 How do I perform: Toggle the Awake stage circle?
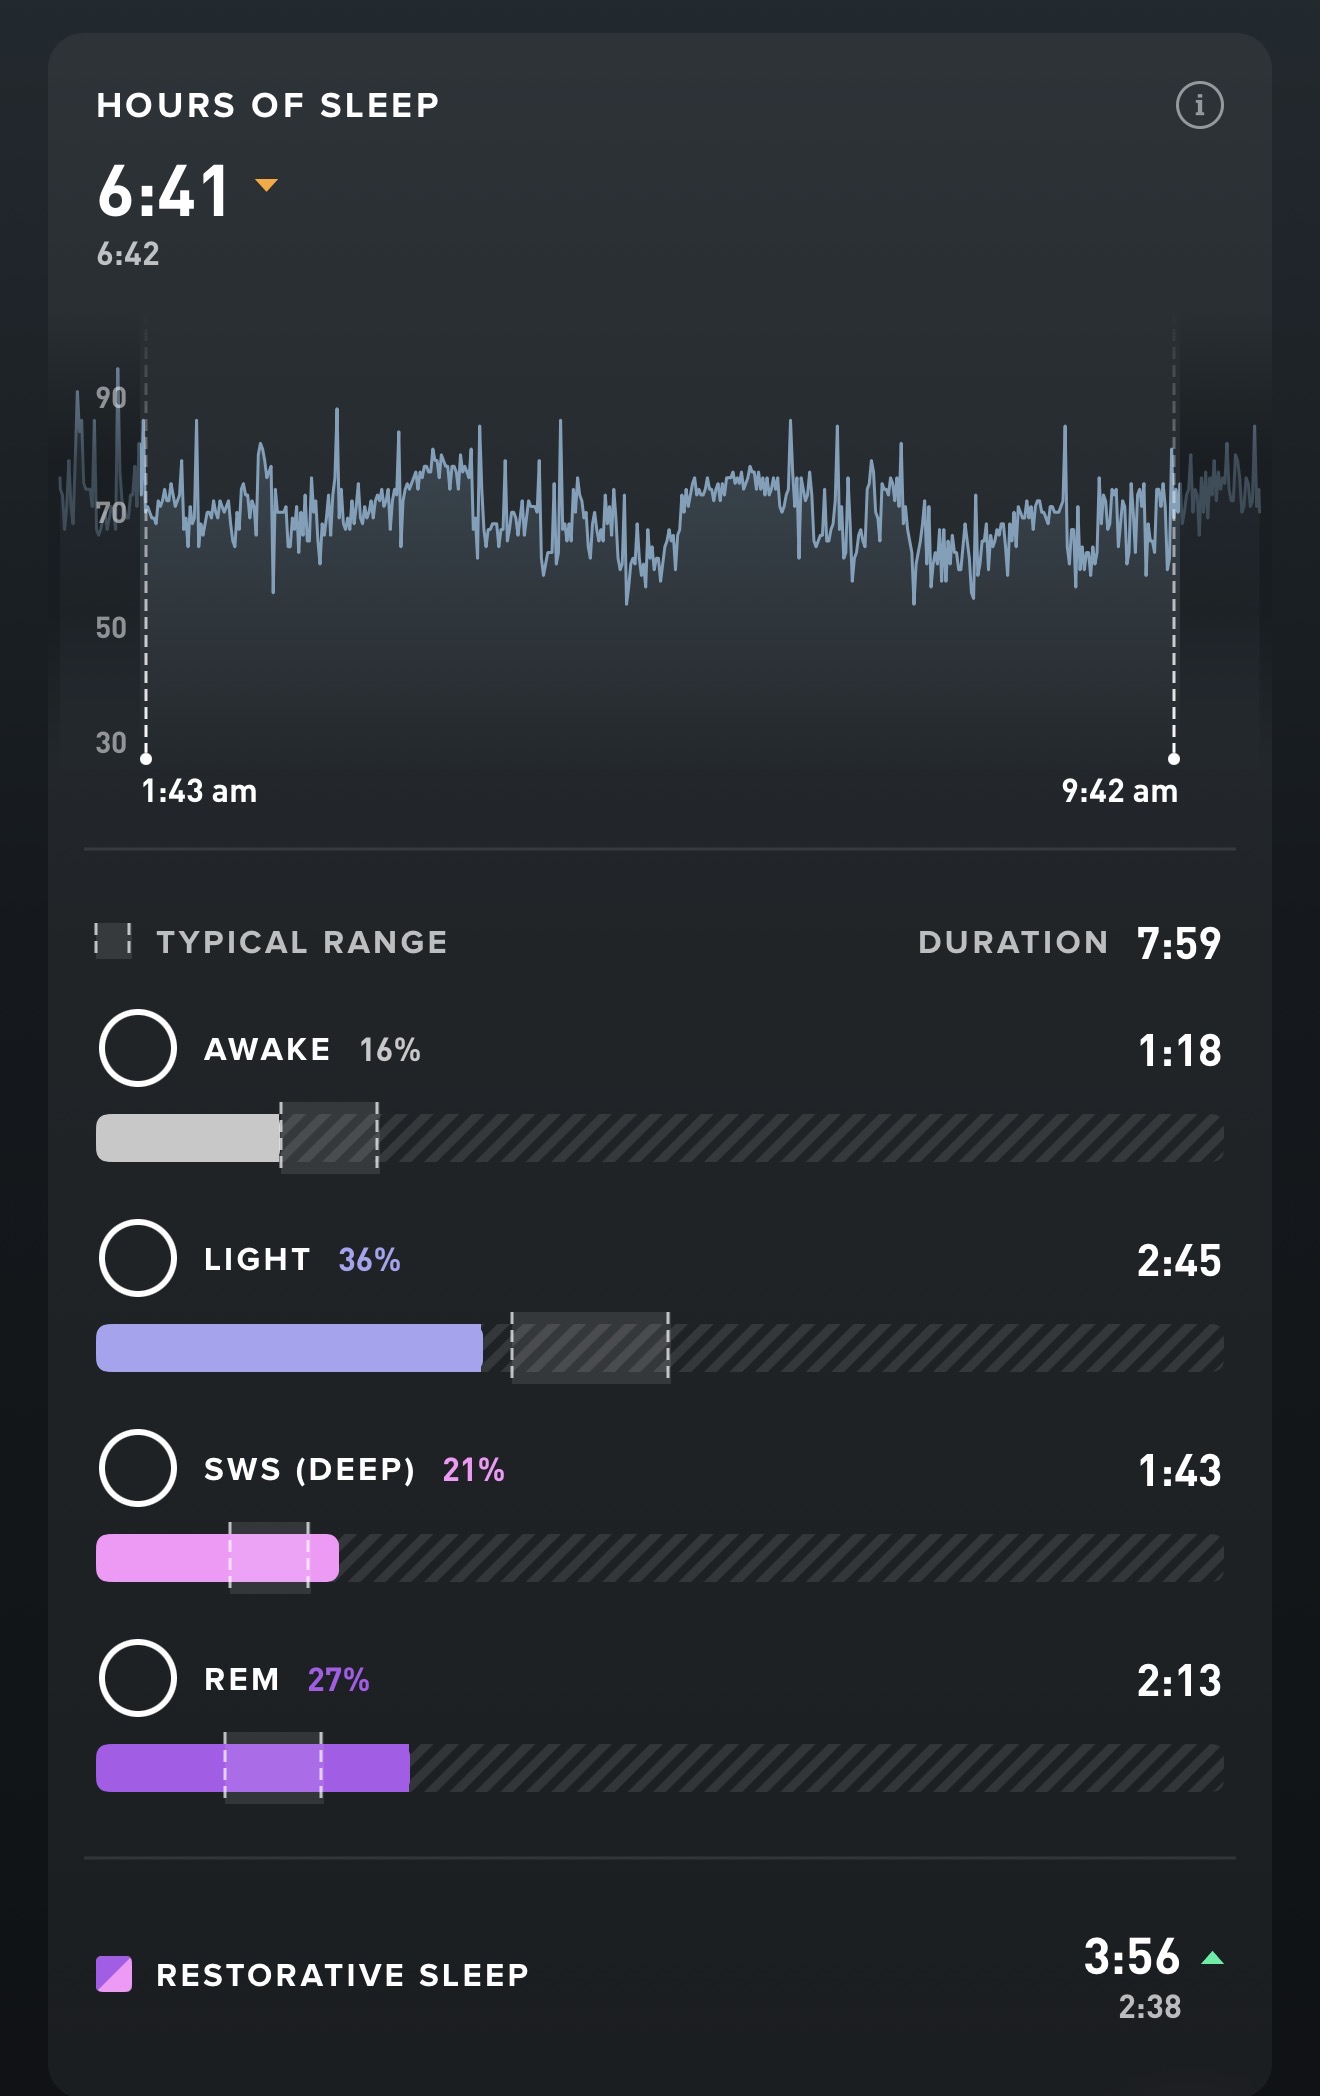[138, 1048]
